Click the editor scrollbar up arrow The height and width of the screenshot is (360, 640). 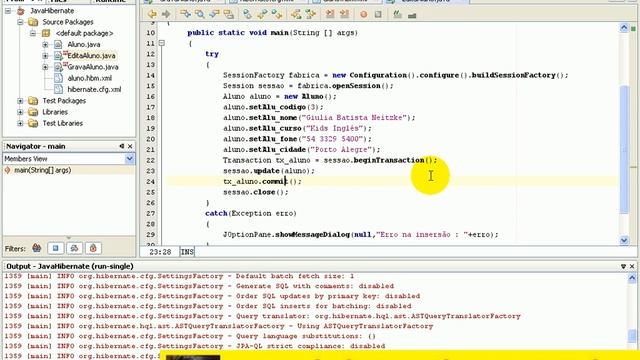624,27
